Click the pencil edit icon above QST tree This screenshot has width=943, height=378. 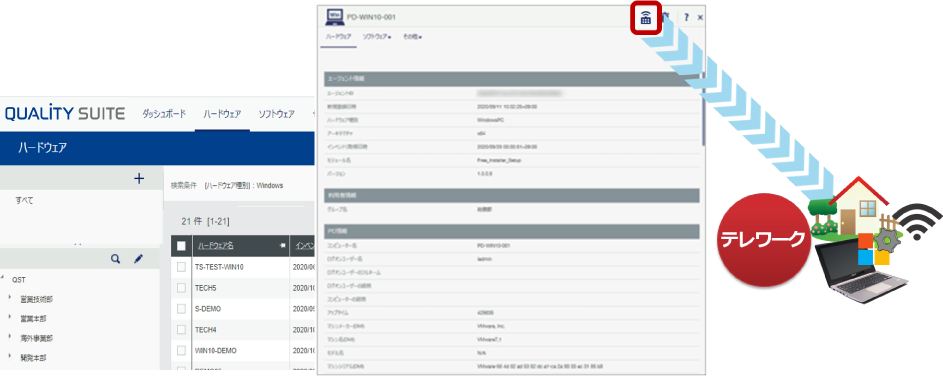pos(139,259)
